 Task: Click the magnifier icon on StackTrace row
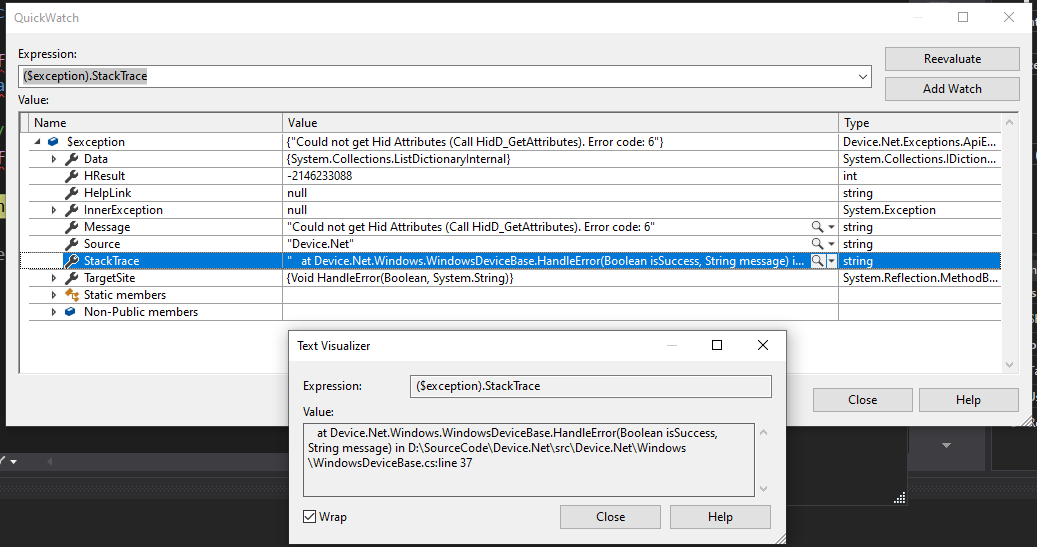[818, 261]
